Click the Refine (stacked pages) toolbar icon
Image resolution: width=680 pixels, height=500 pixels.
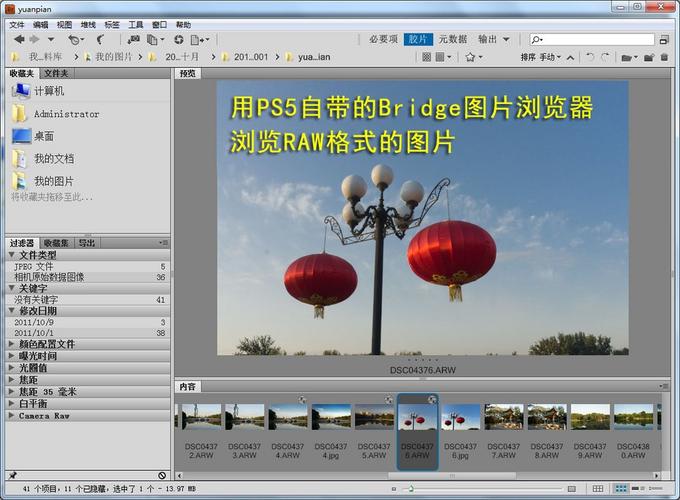click(x=153, y=39)
